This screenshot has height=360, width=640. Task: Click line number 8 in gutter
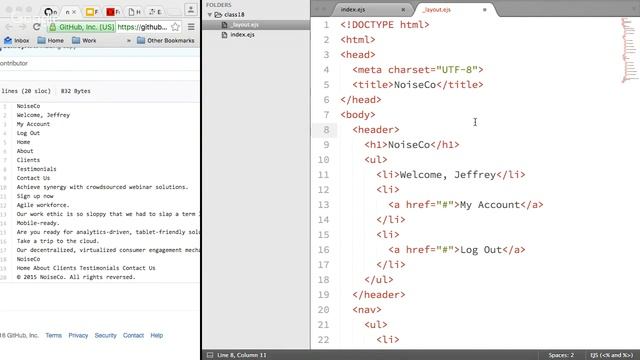[326, 130]
